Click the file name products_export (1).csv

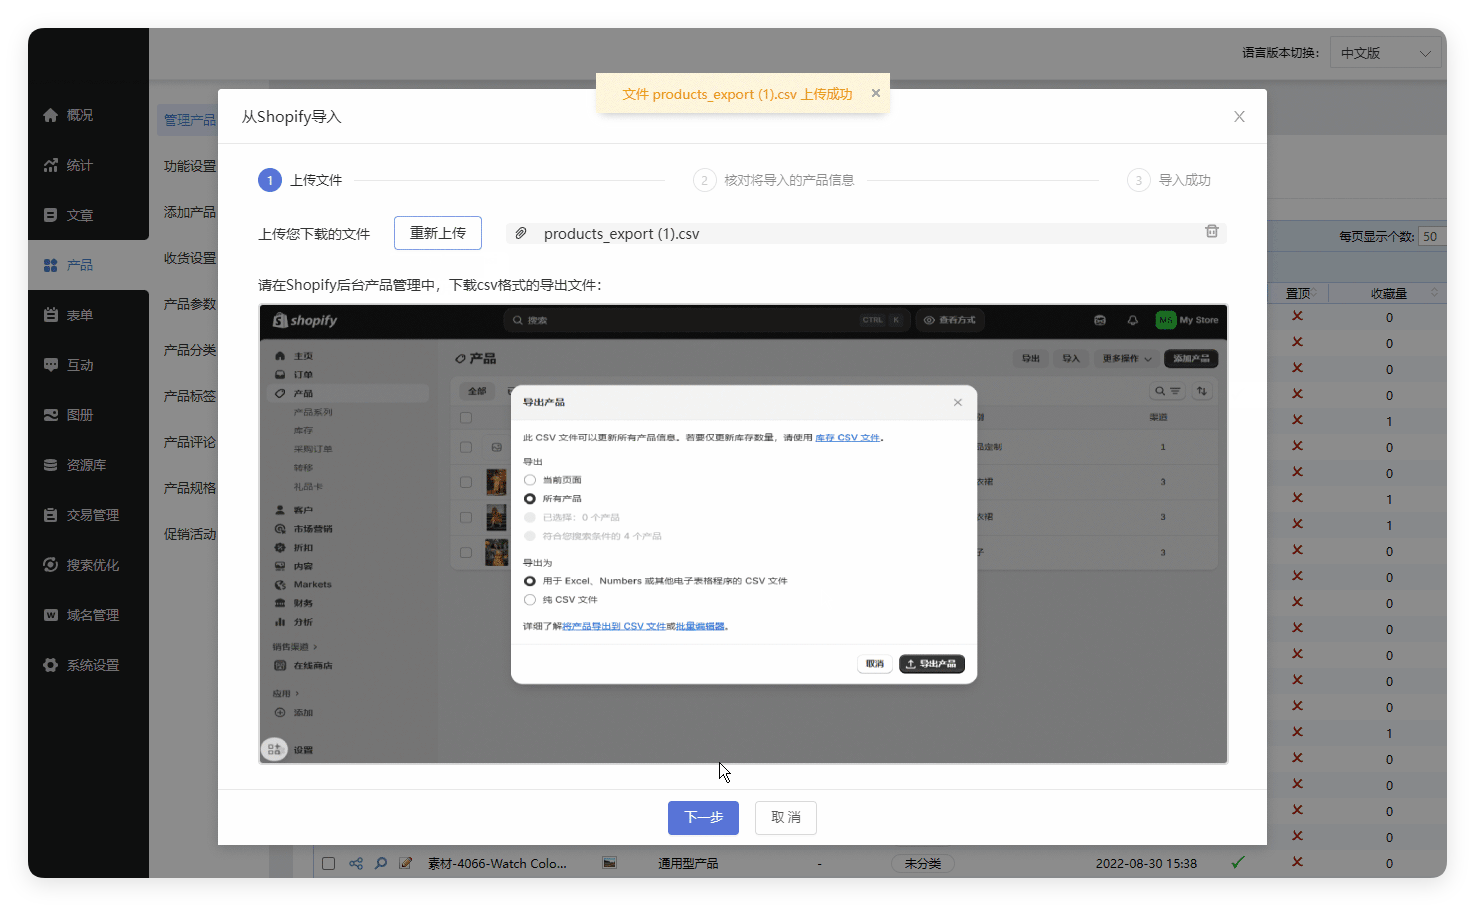click(x=622, y=234)
